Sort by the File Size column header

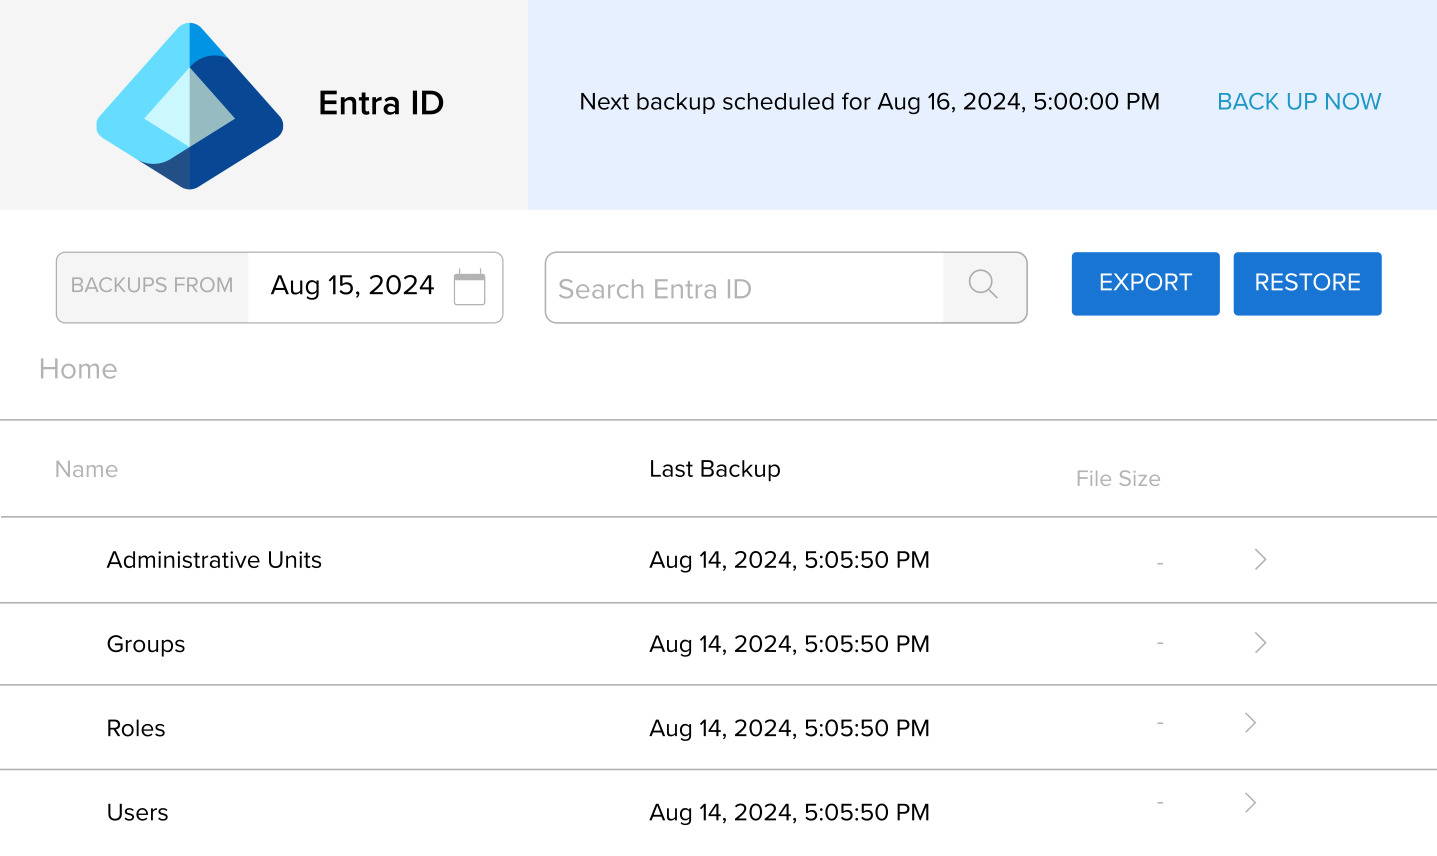point(1118,479)
